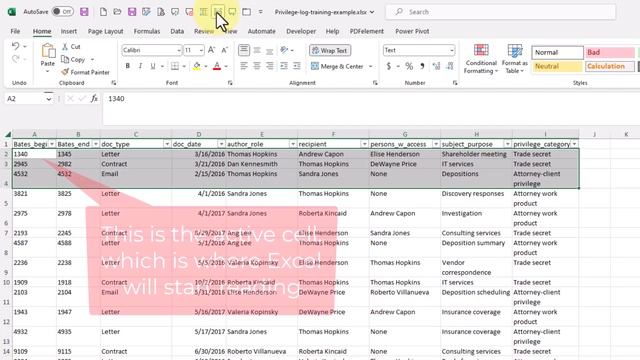Apply the Neutral cell style
Viewport: 640px width, 360px height.
558,66
